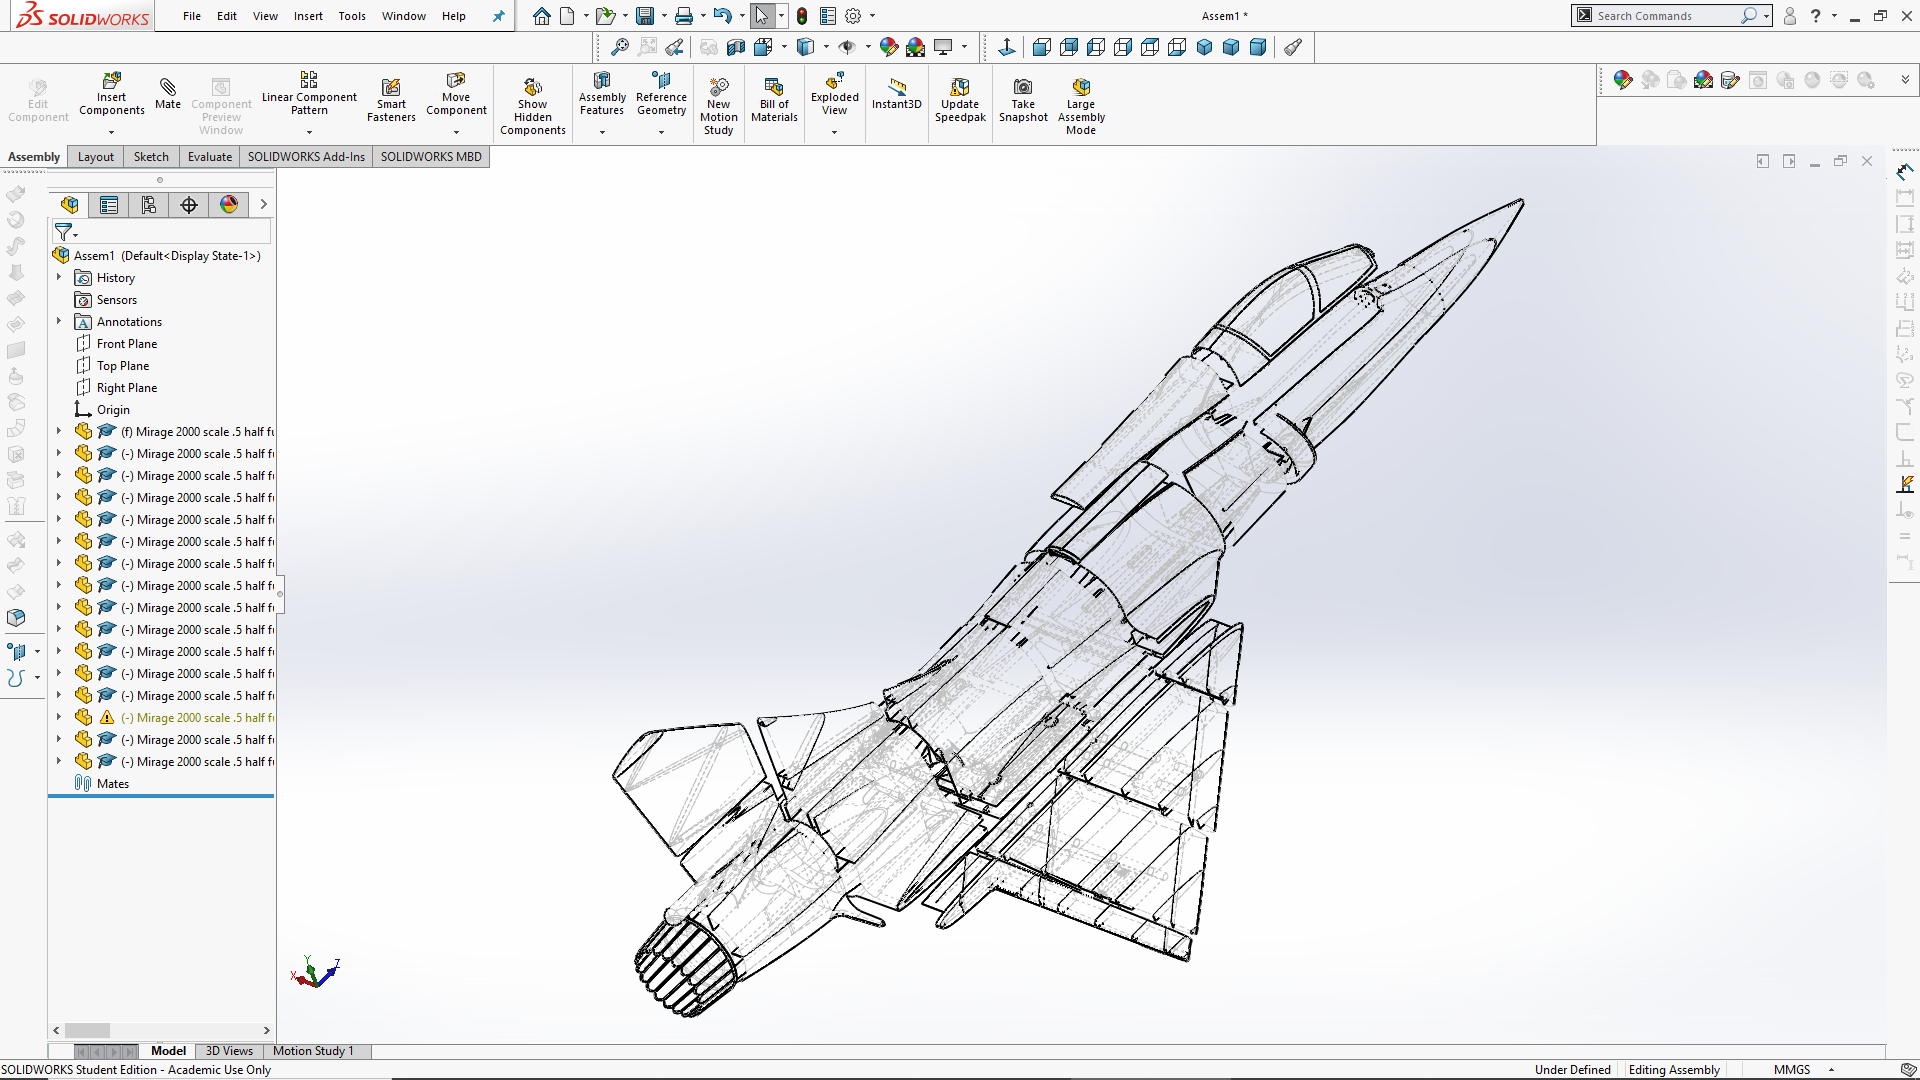Viewport: 1920px width, 1080px height.
Task: Click Show Hidden Components
Action: (x=533, y=106)
